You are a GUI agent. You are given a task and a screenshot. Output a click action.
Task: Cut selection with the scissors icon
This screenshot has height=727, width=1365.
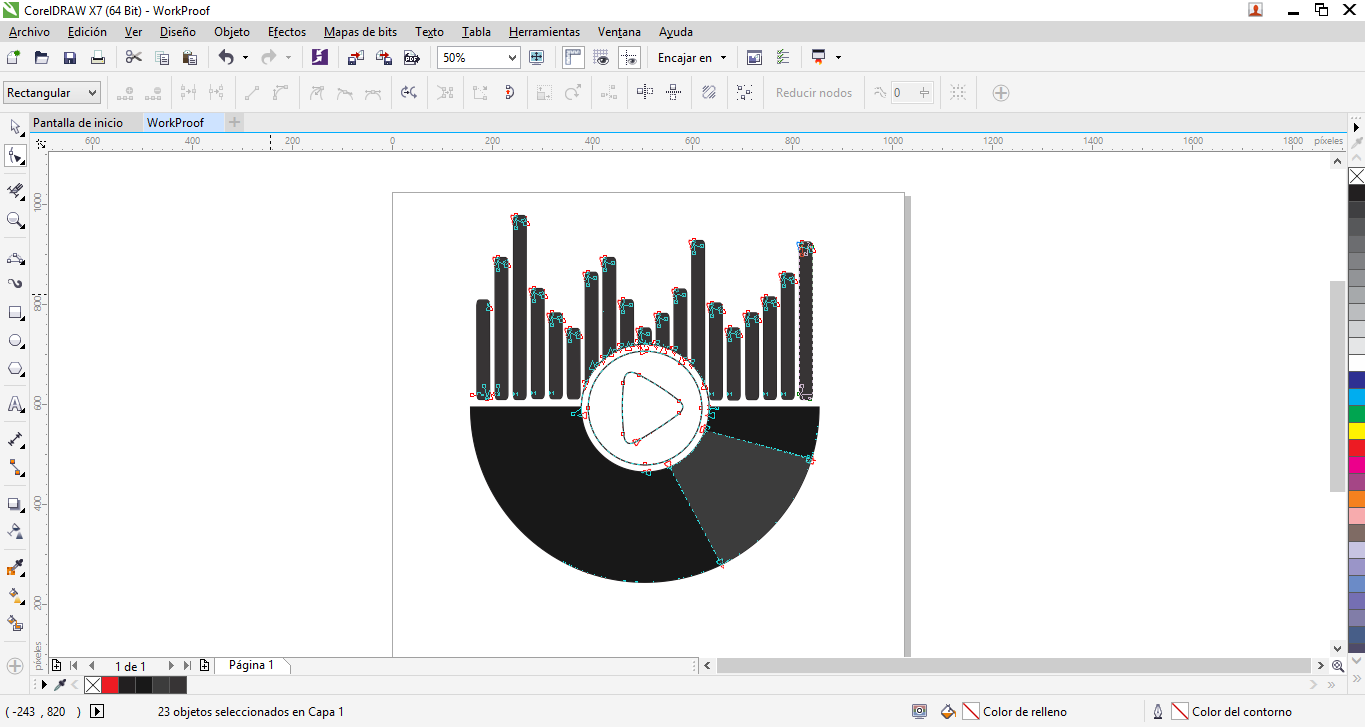click(134, 58)
